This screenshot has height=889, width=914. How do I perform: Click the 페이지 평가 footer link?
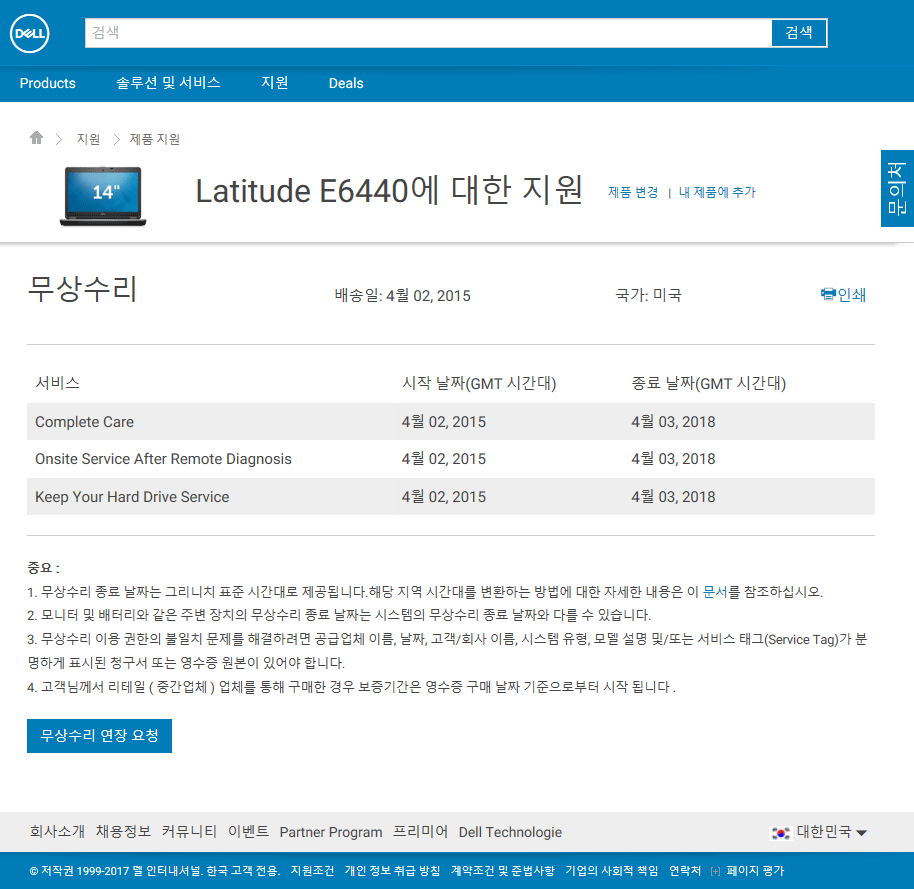[755, 871]
